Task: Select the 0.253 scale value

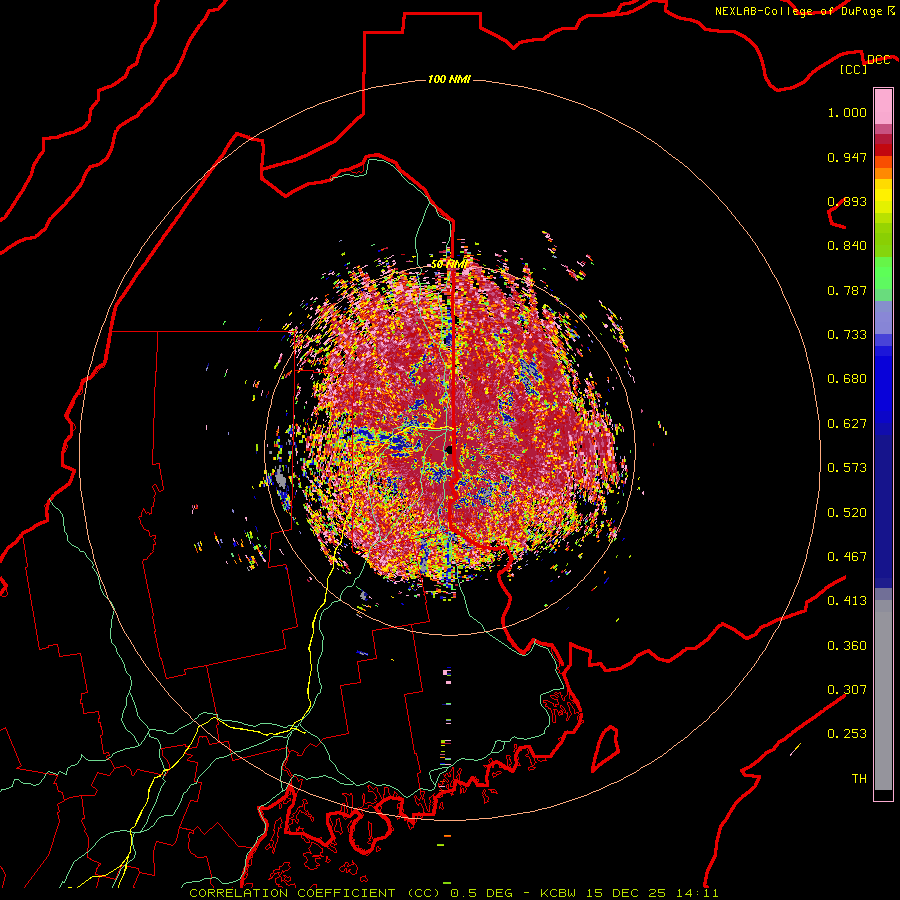Action: pyautogui.click(x=847, y=734)
